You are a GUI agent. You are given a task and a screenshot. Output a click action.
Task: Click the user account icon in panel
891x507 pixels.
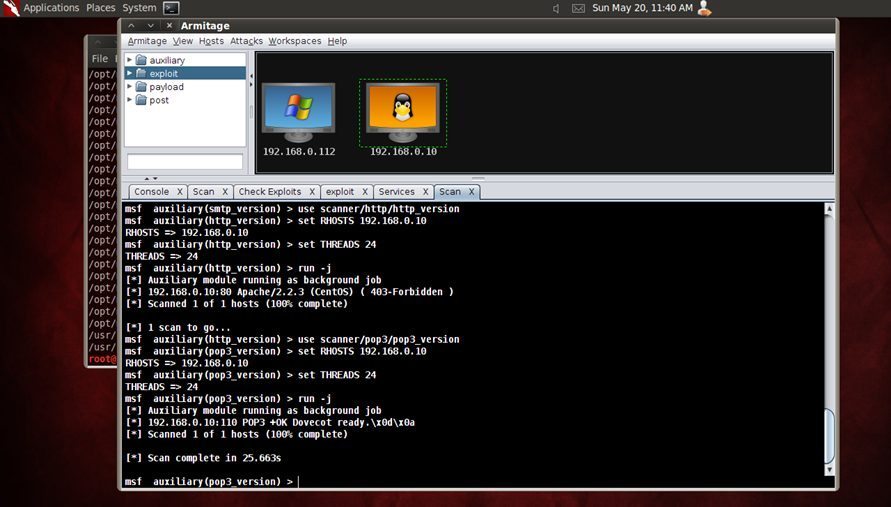705,8
